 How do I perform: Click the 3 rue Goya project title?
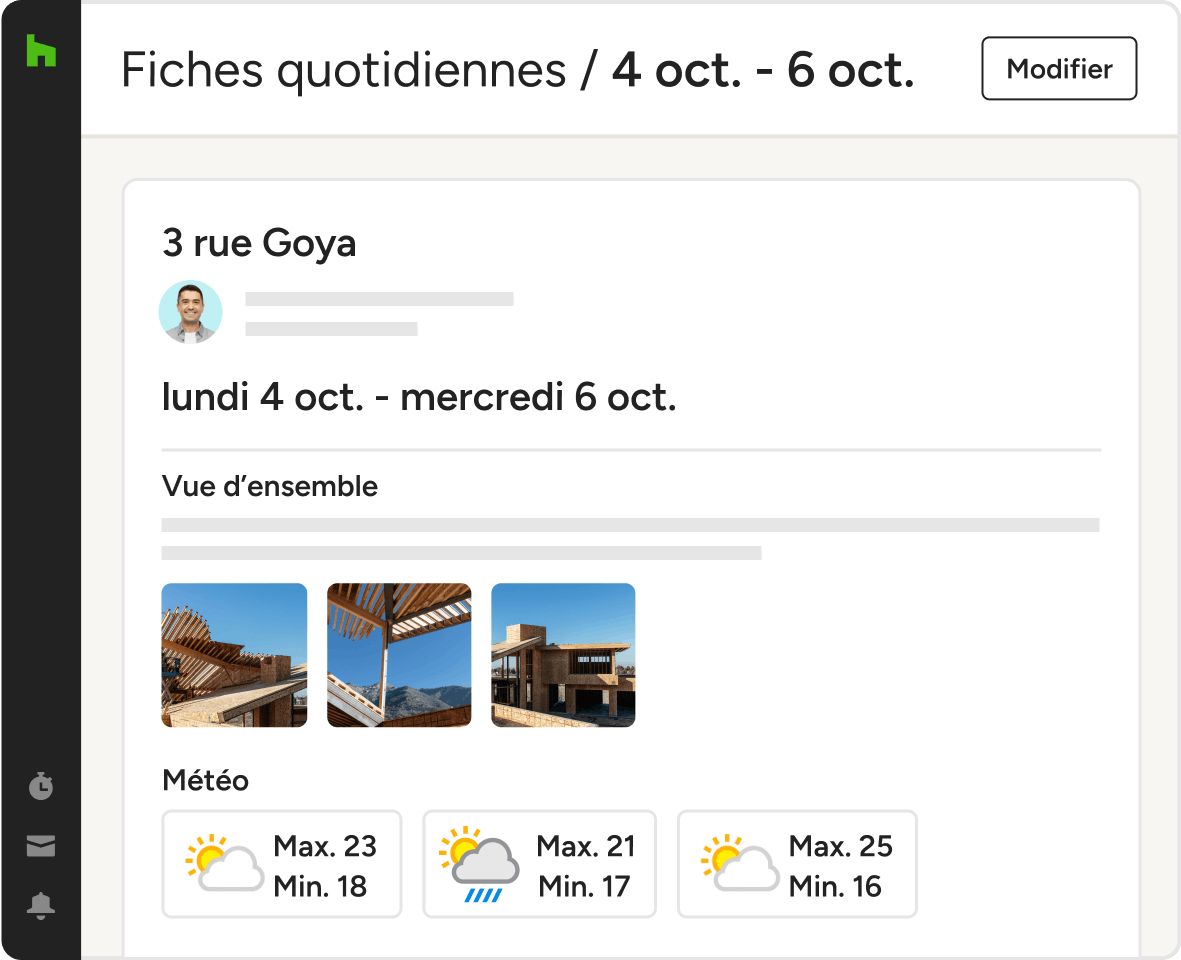coord(259,243)
